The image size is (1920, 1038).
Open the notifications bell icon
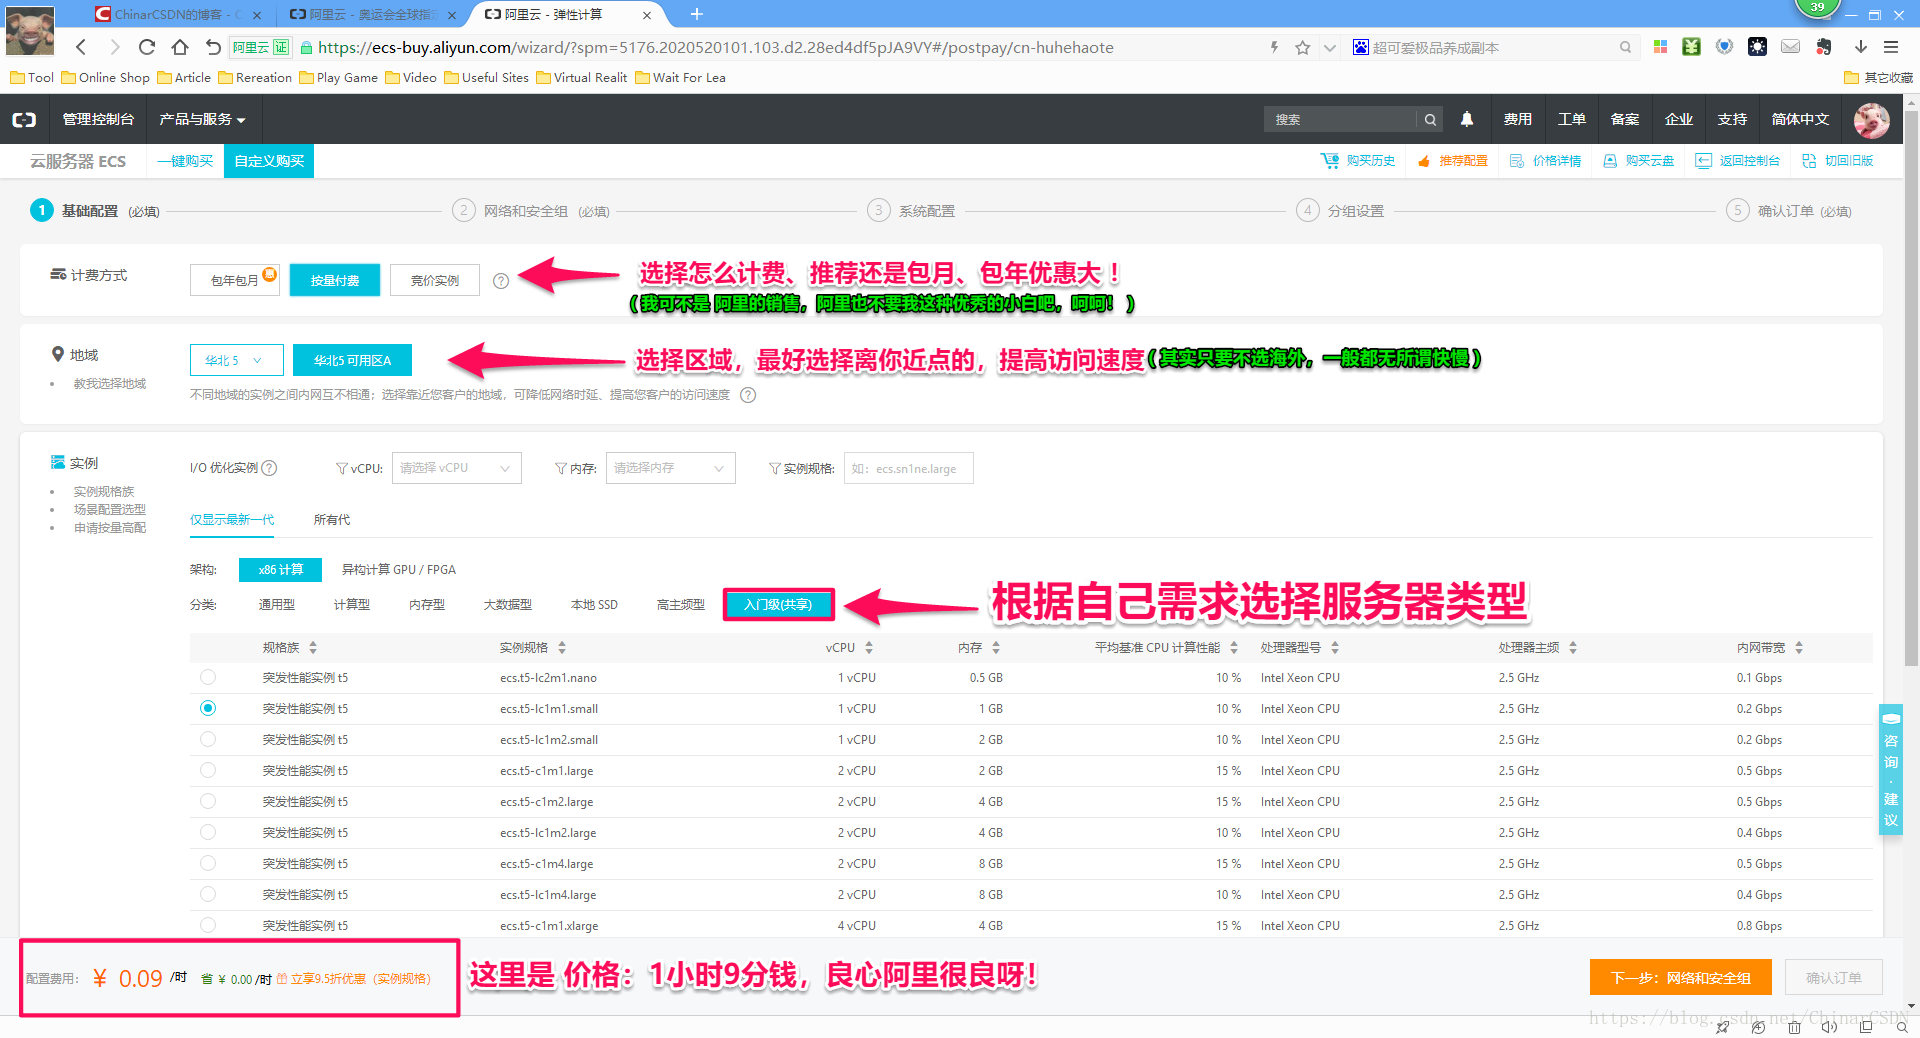click(1467, 119)
